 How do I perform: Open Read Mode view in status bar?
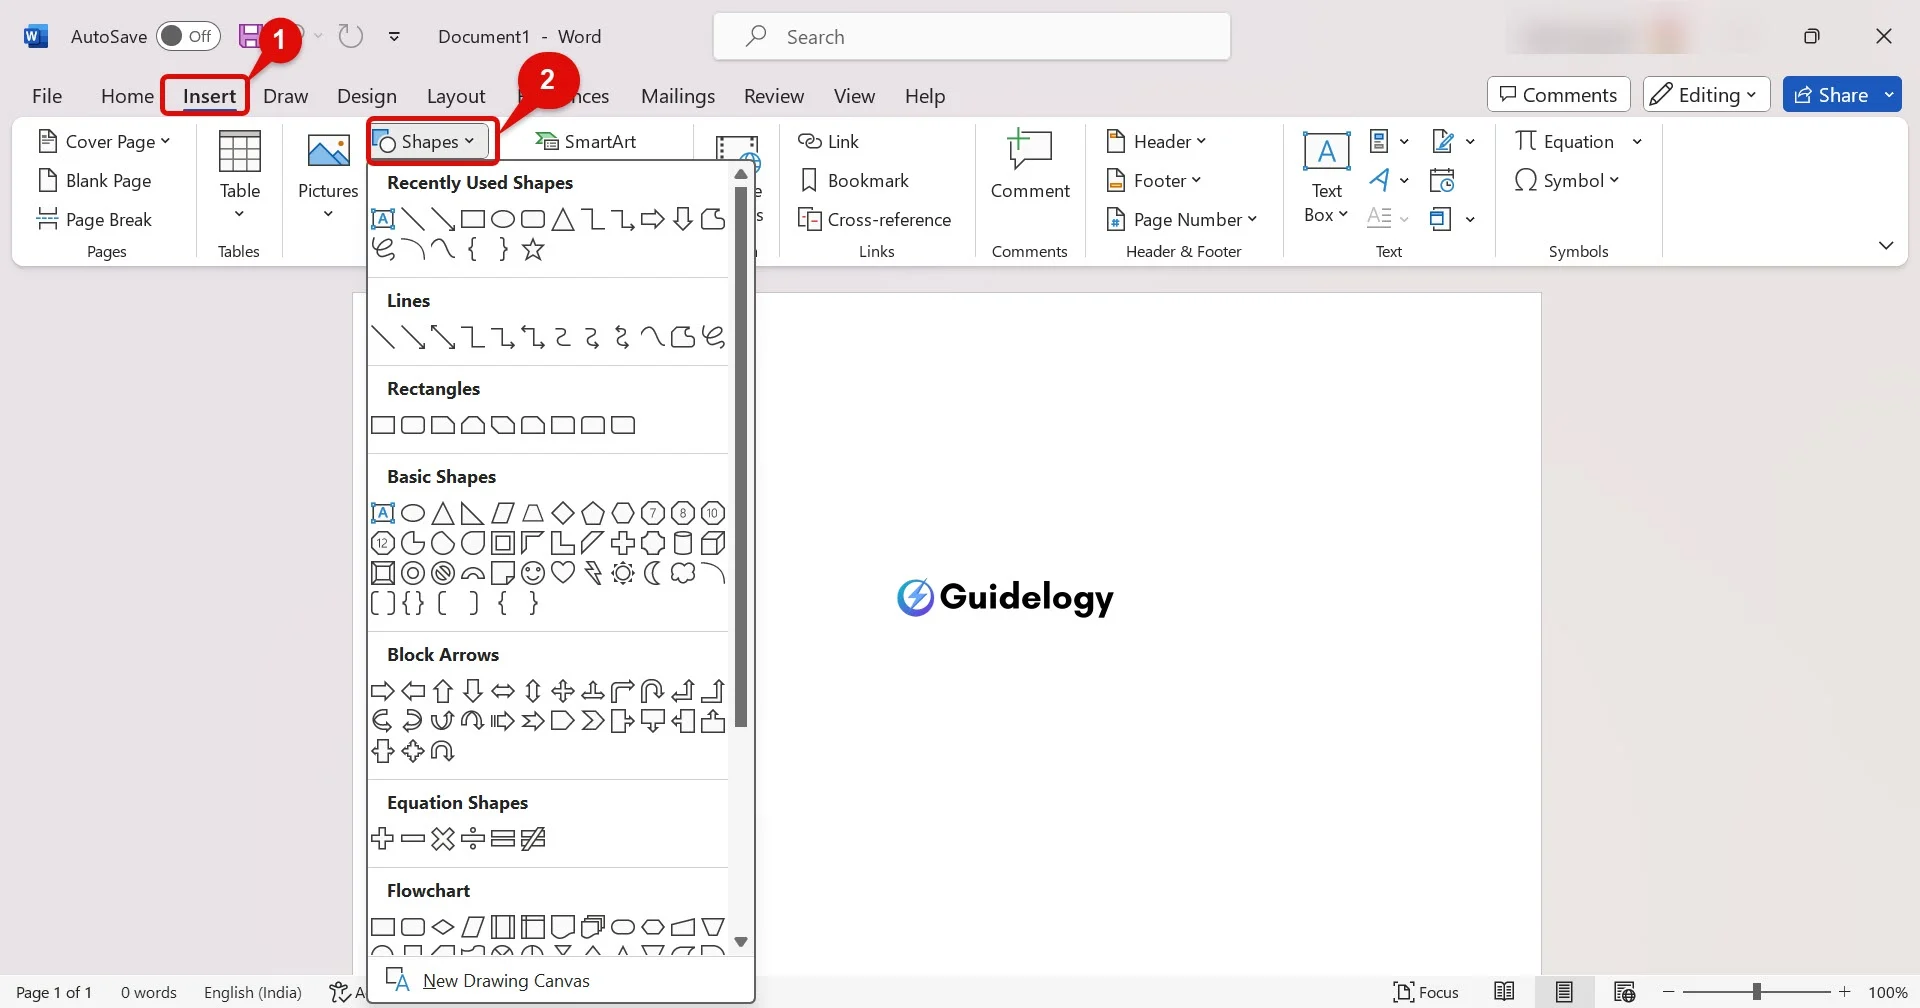pyautogui.click(x=1504, y=992)
